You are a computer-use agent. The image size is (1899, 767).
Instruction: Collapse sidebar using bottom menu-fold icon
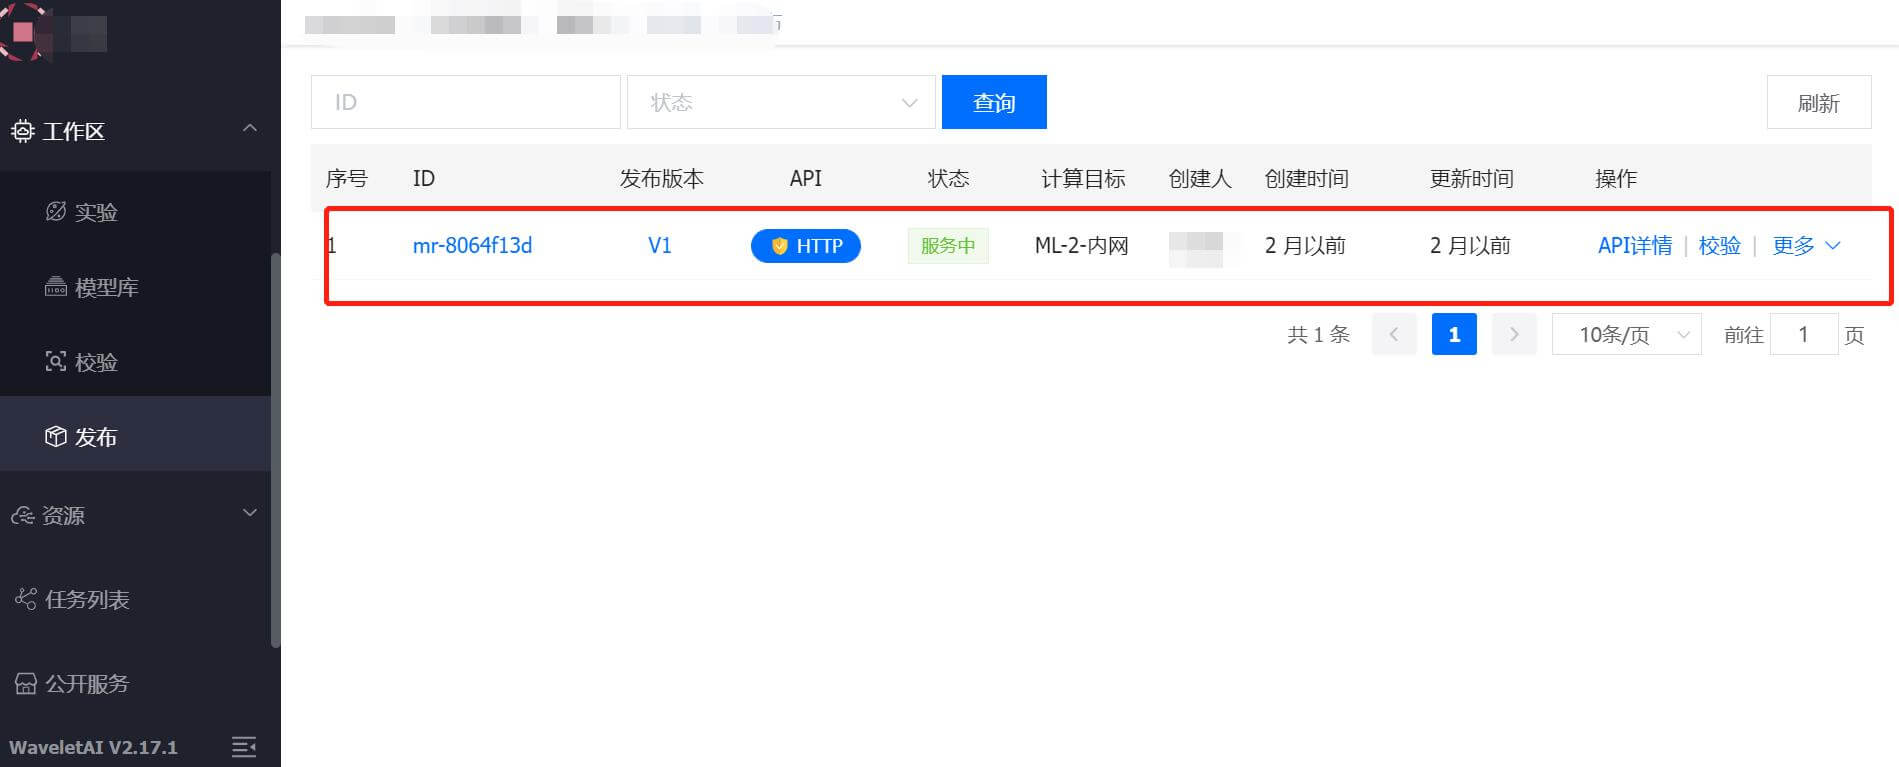click(244, 747)
